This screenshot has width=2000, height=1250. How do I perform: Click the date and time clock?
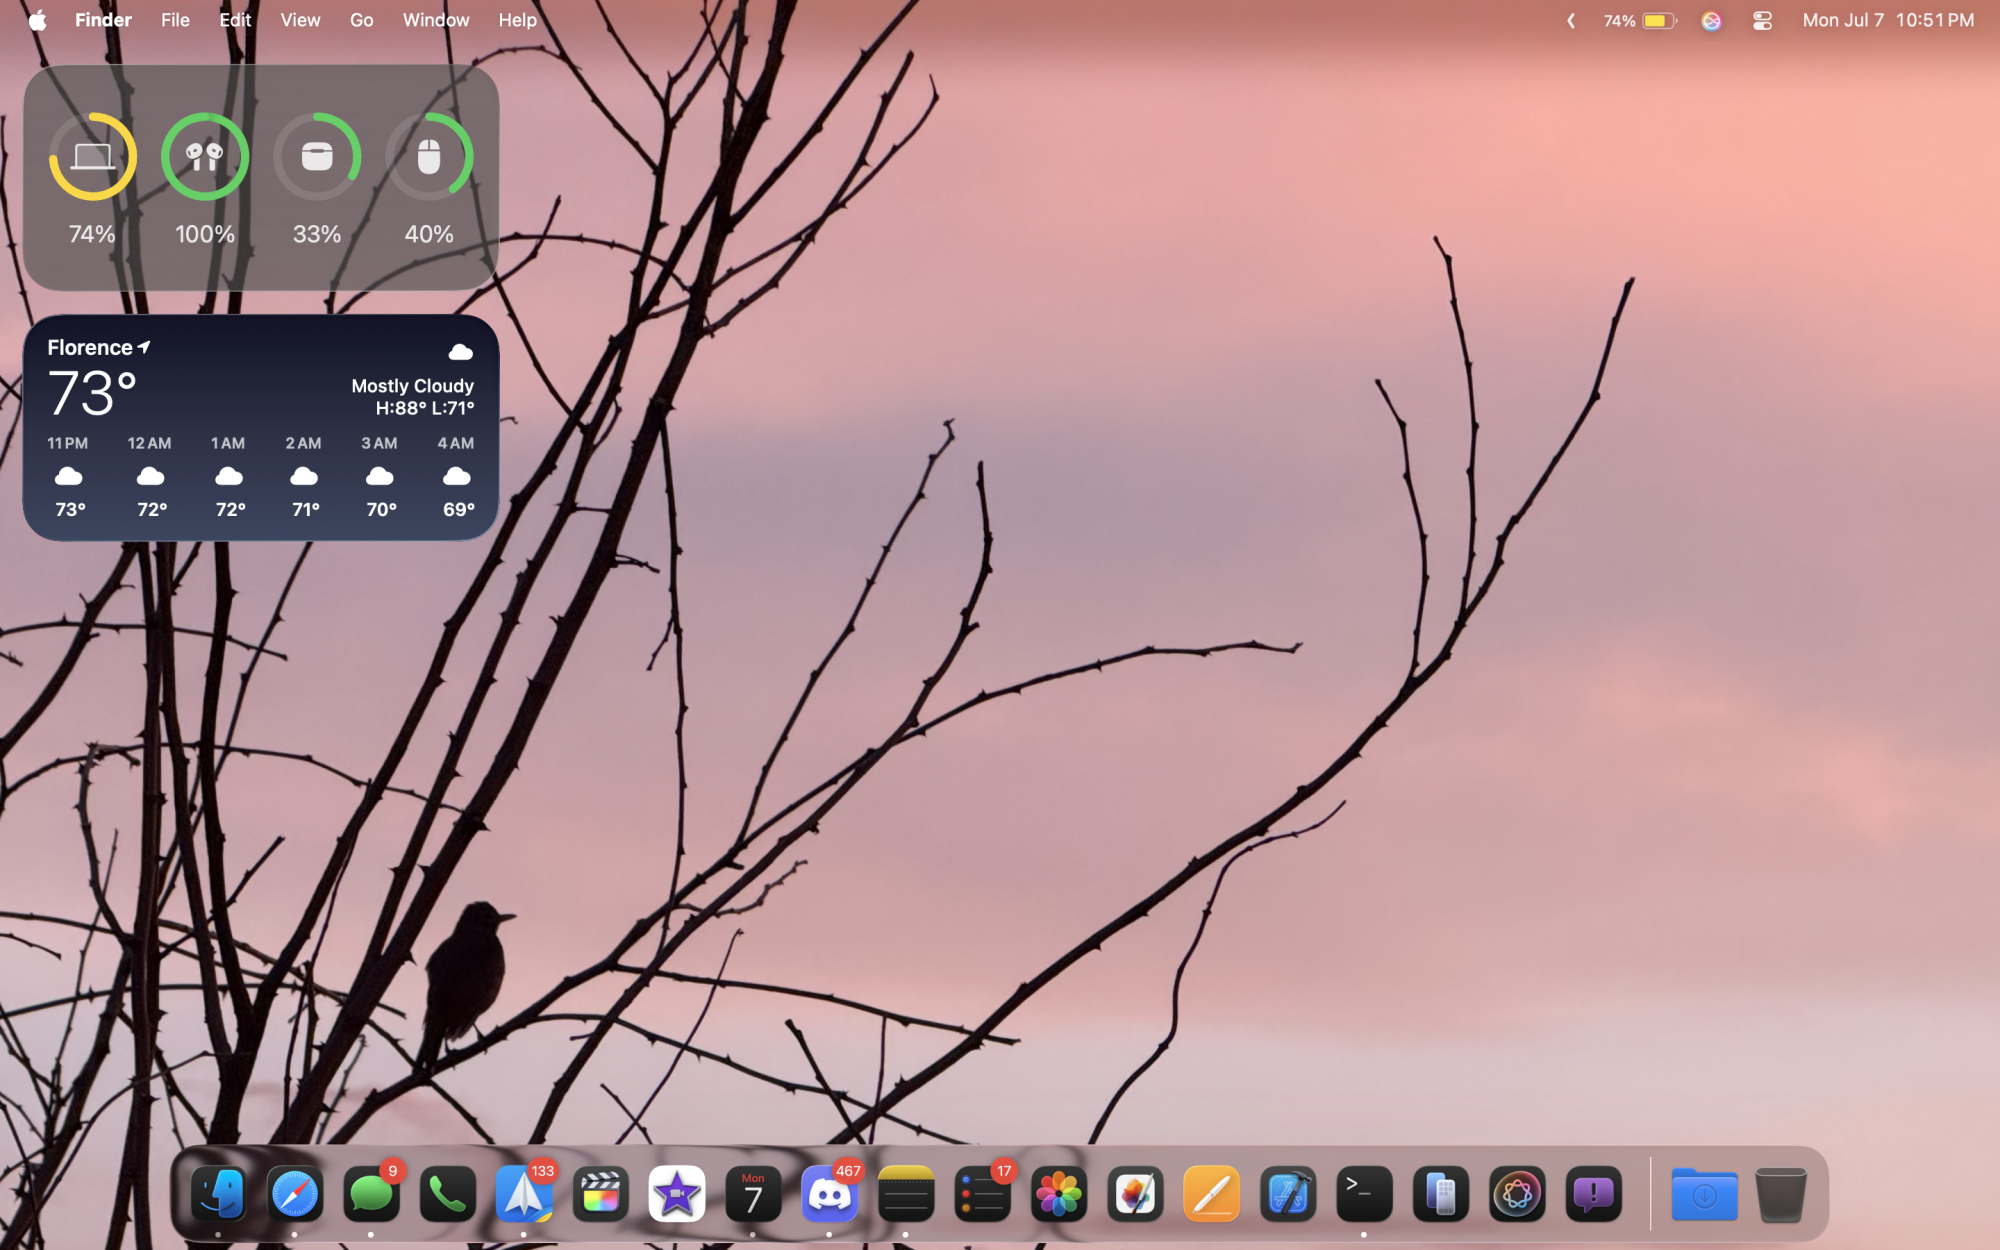[1888, 20]
